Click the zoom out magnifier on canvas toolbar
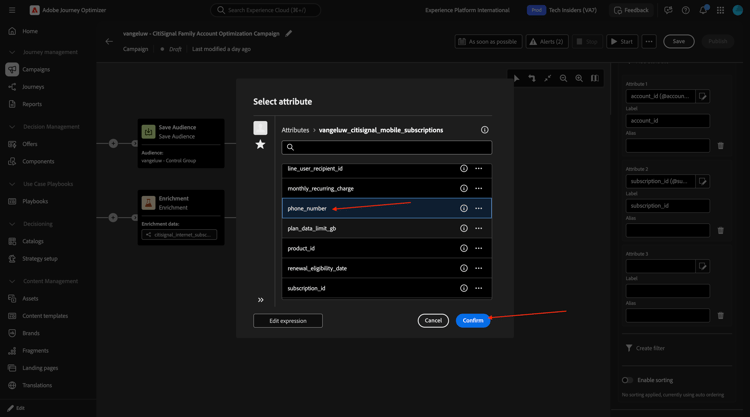 [563, 78]
